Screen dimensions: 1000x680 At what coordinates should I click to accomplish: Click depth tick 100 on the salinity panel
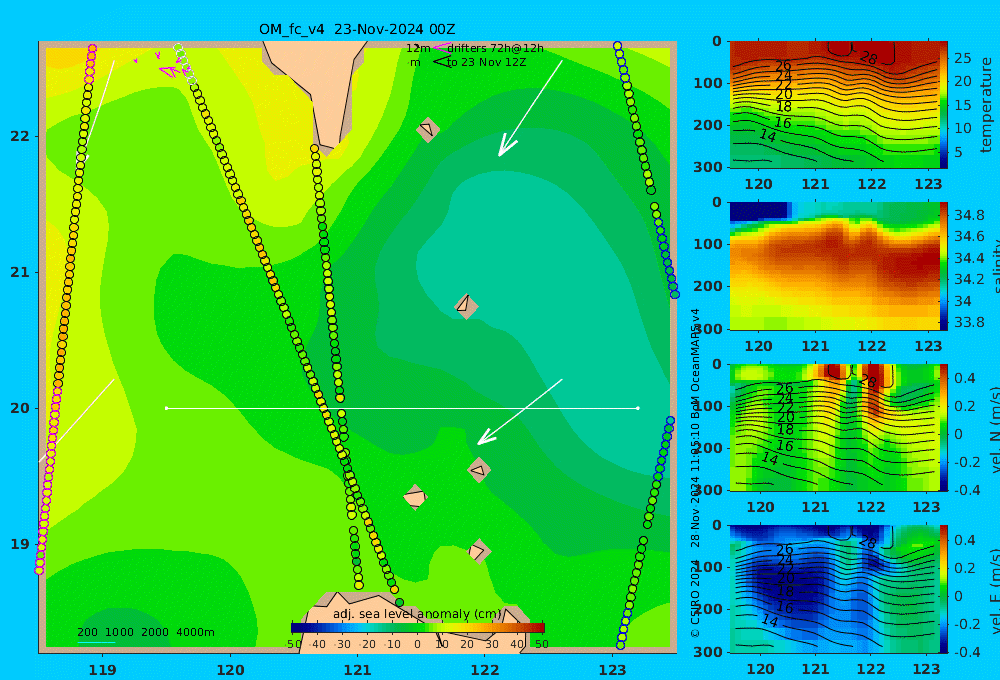[707, 244]
